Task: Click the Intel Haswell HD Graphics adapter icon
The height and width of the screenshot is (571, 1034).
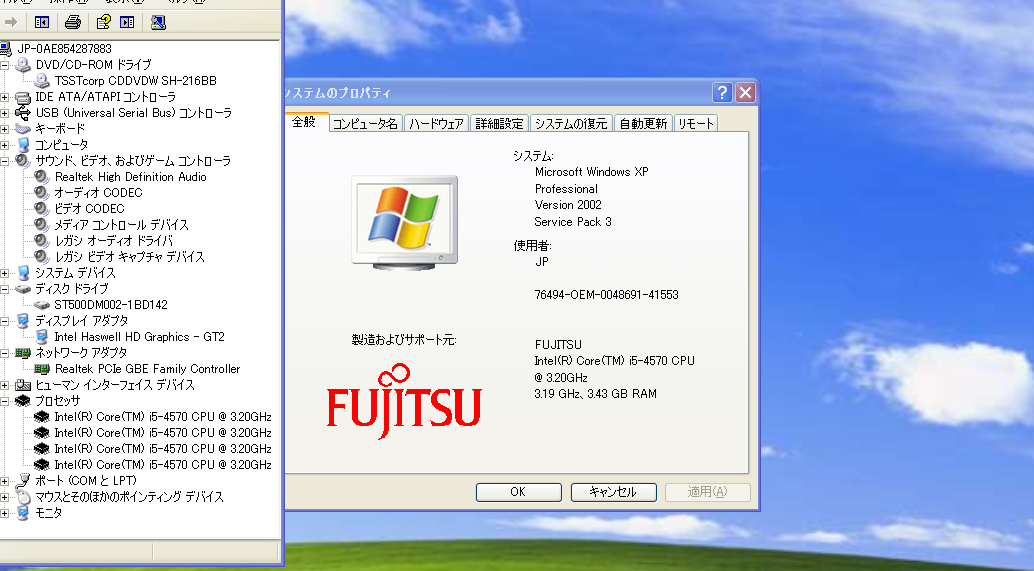Action: point(42,337)
